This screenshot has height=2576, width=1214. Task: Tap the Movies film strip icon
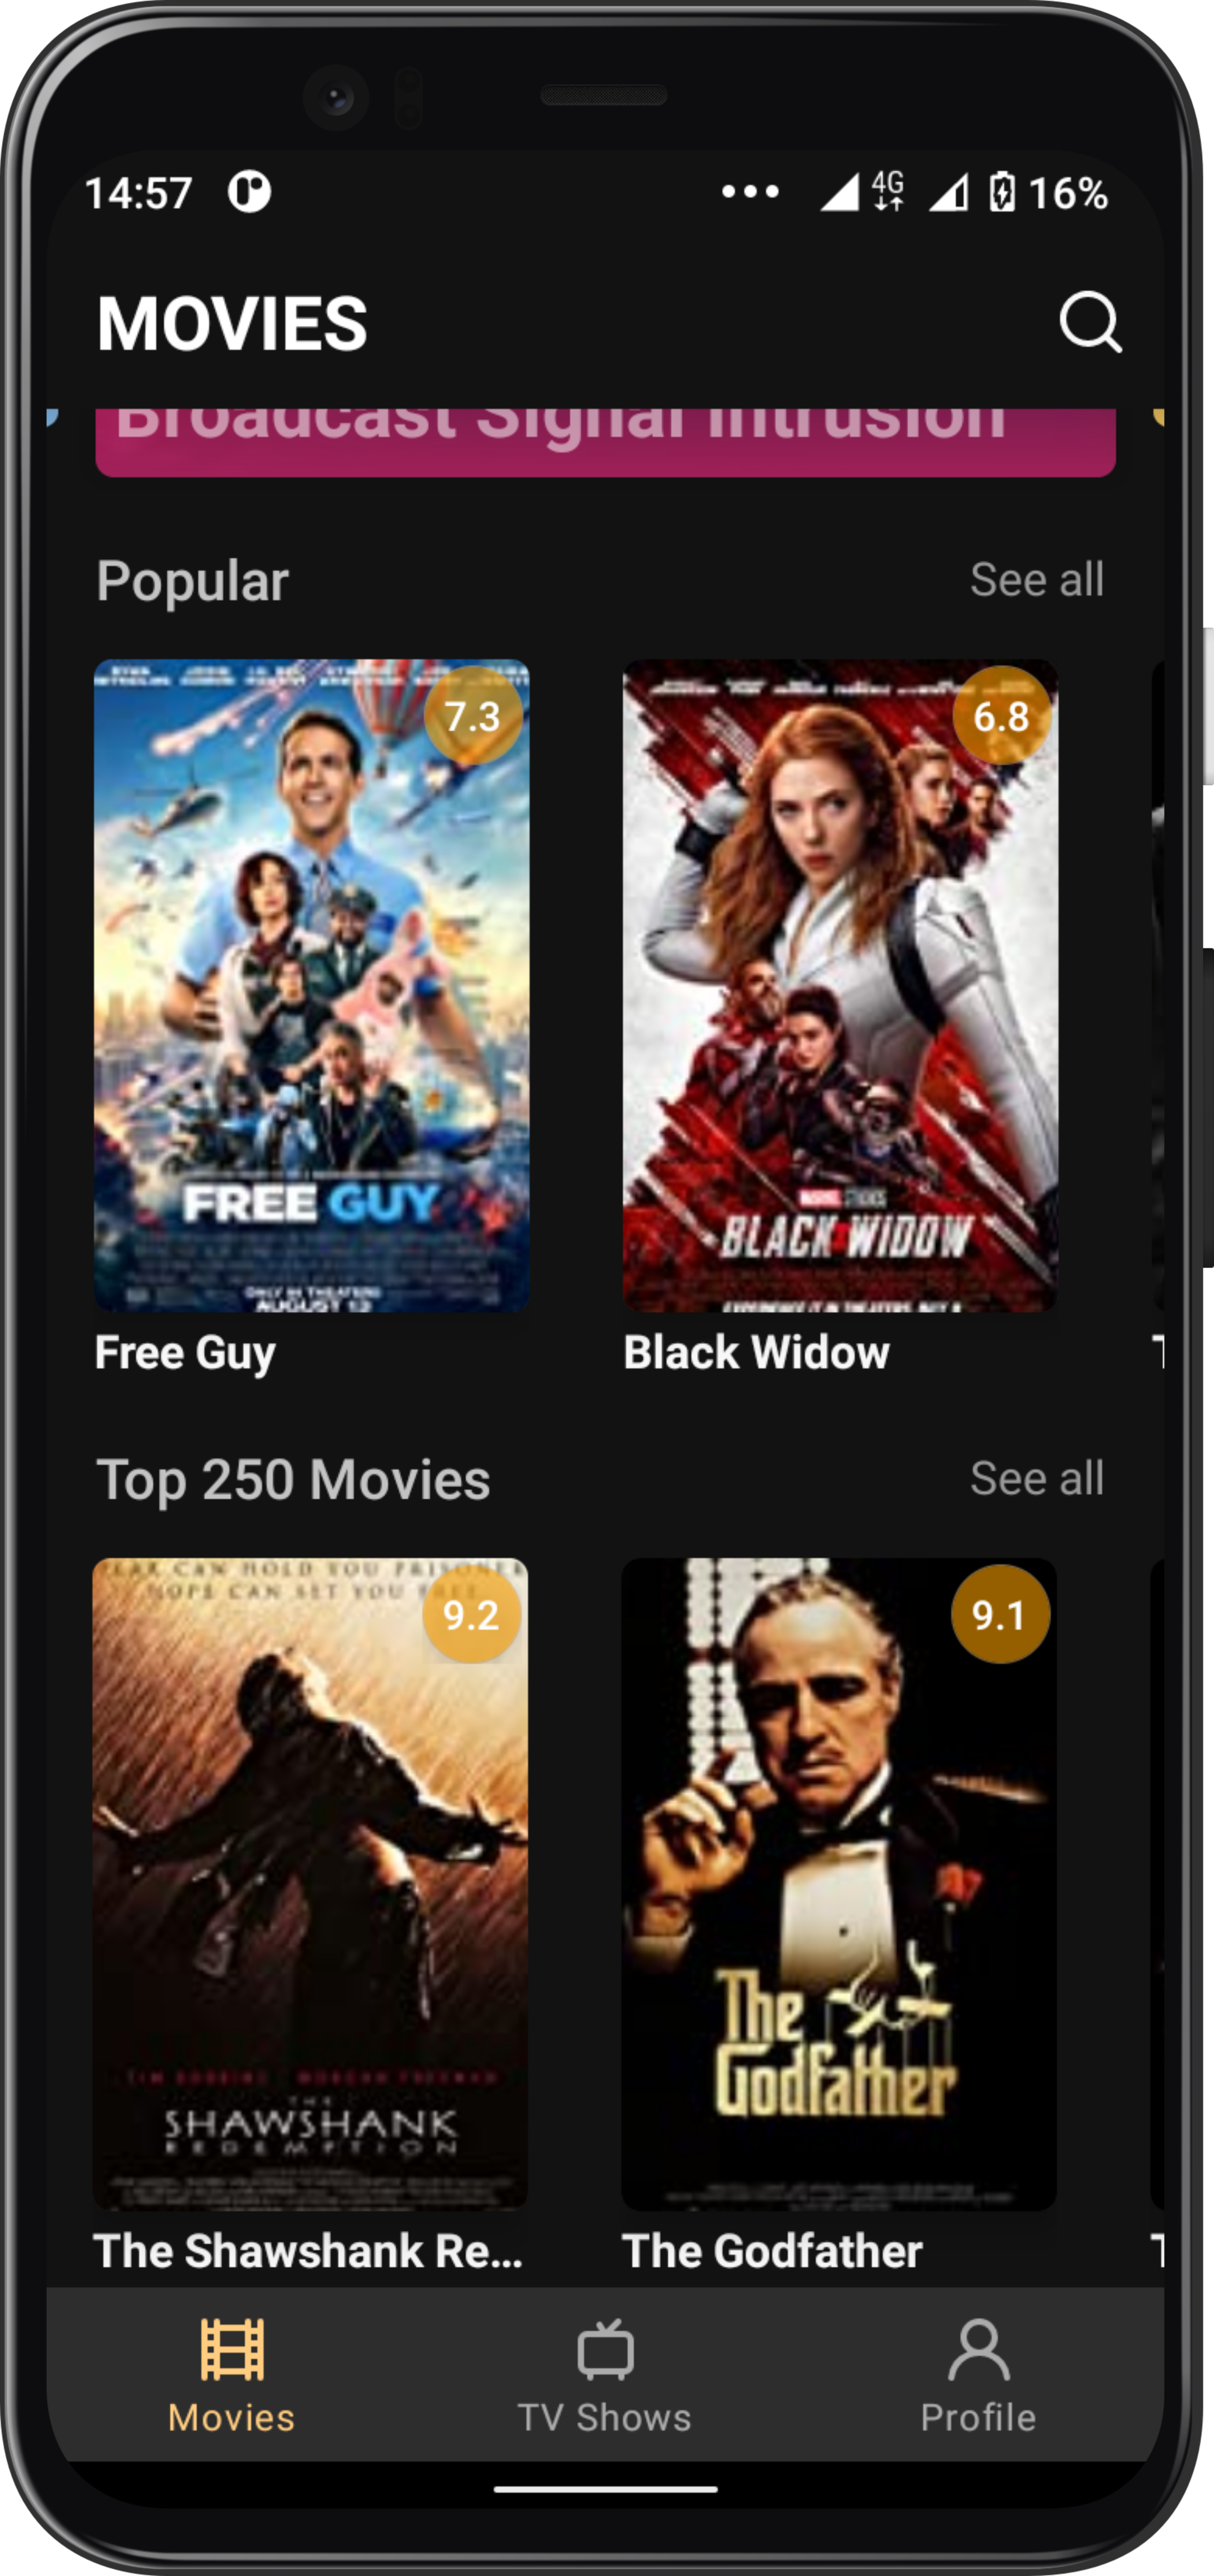pyautogui.click(x=232, y=2349)
